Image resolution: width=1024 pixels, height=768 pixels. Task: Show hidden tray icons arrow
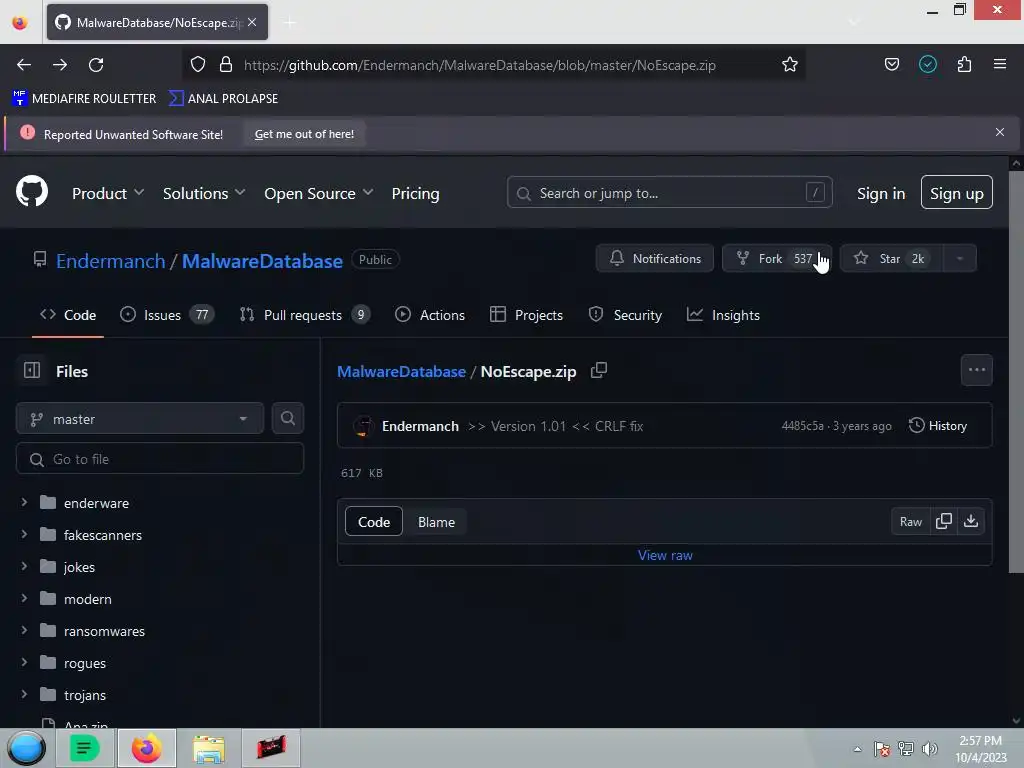point(857,749)
